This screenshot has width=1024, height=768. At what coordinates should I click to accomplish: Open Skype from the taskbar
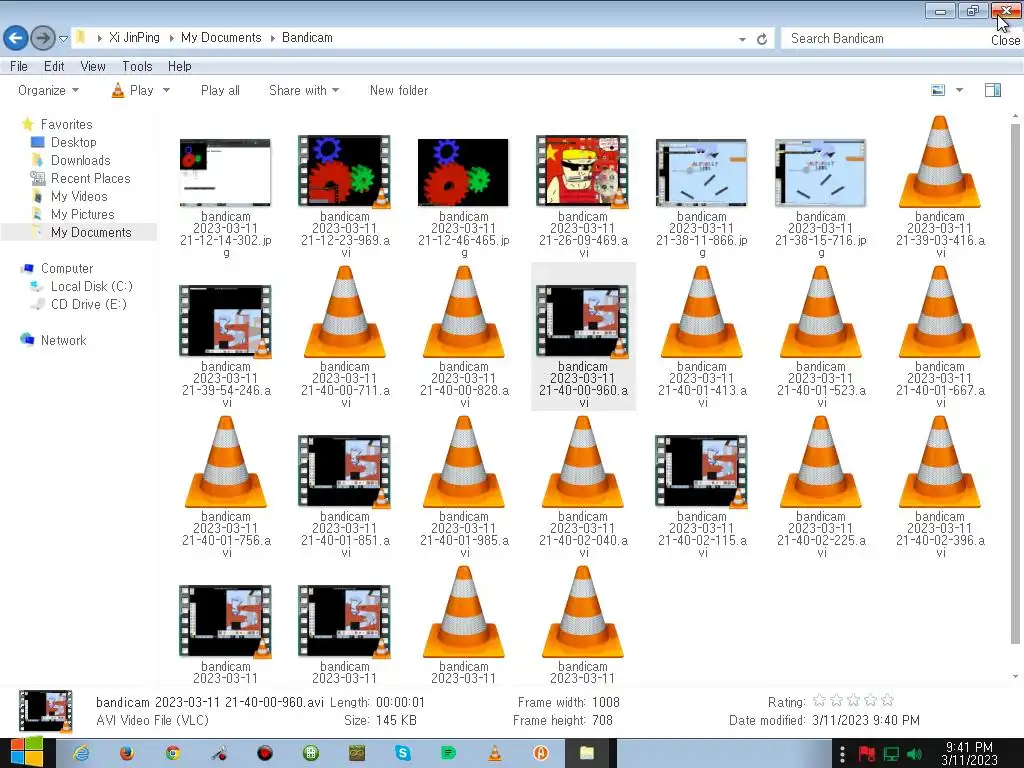[x=403, y=753]
